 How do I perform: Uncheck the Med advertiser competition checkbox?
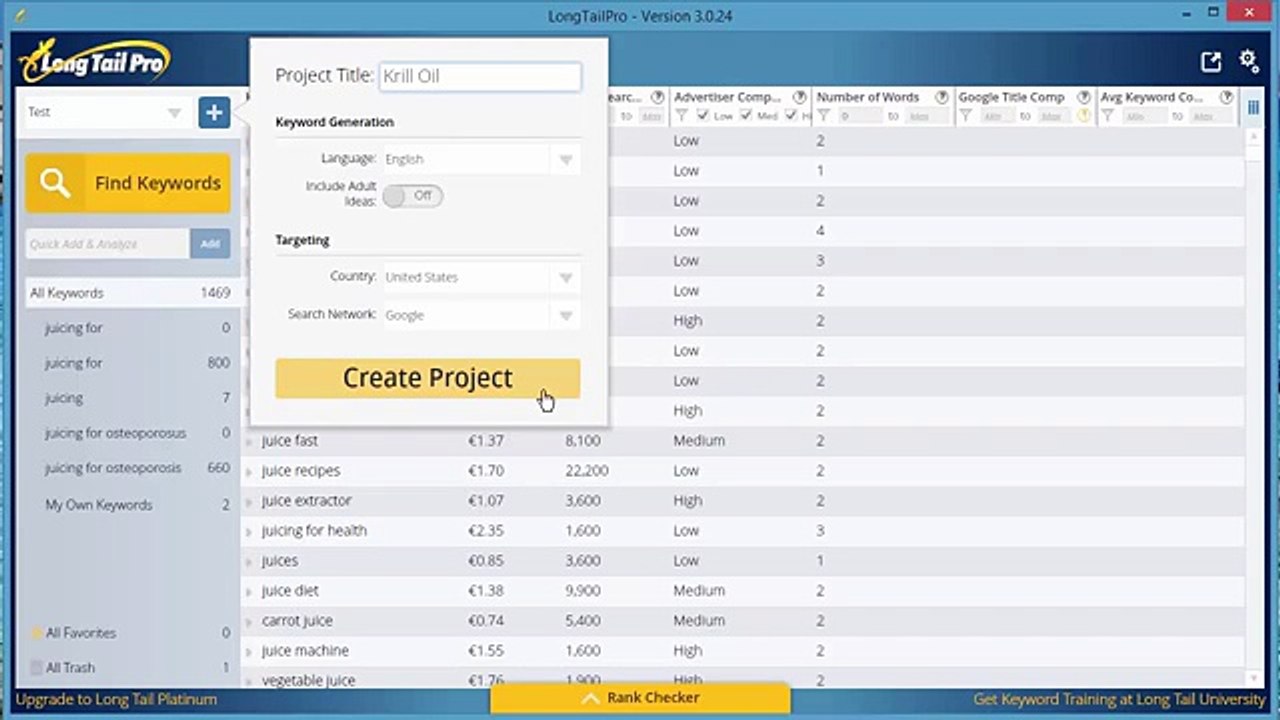(746, 116)
